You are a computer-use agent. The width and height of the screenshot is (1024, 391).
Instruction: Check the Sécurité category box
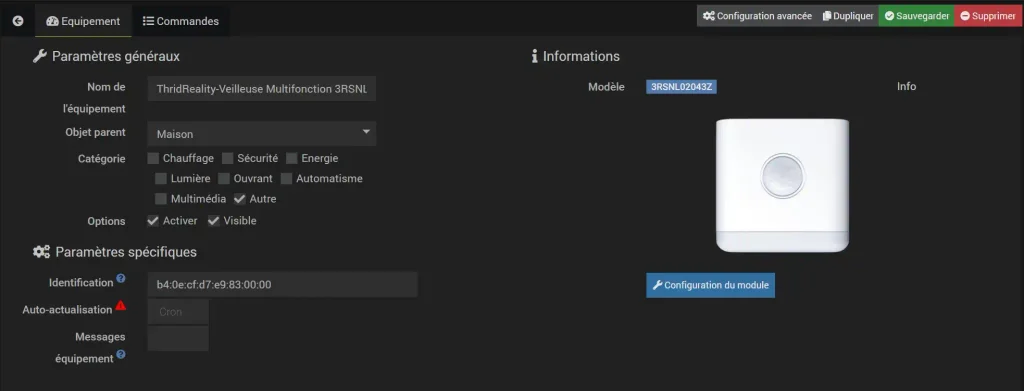228,158
